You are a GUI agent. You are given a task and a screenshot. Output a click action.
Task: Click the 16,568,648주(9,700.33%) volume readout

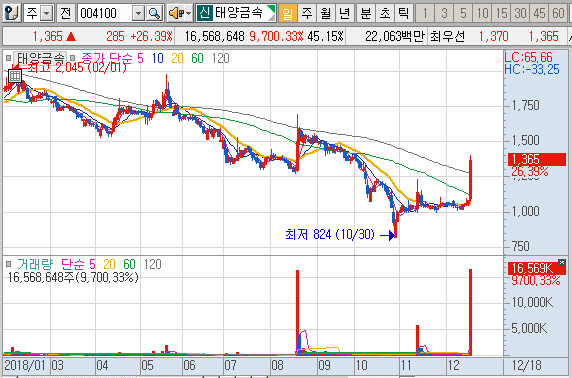(73, 277)
